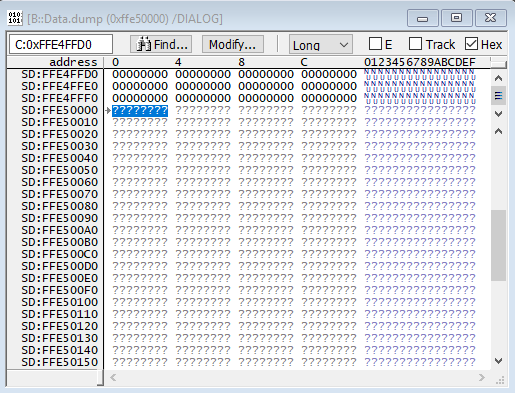Select address row SD:FFE500F0
The image size is (515, 393).
pos(60,290)
